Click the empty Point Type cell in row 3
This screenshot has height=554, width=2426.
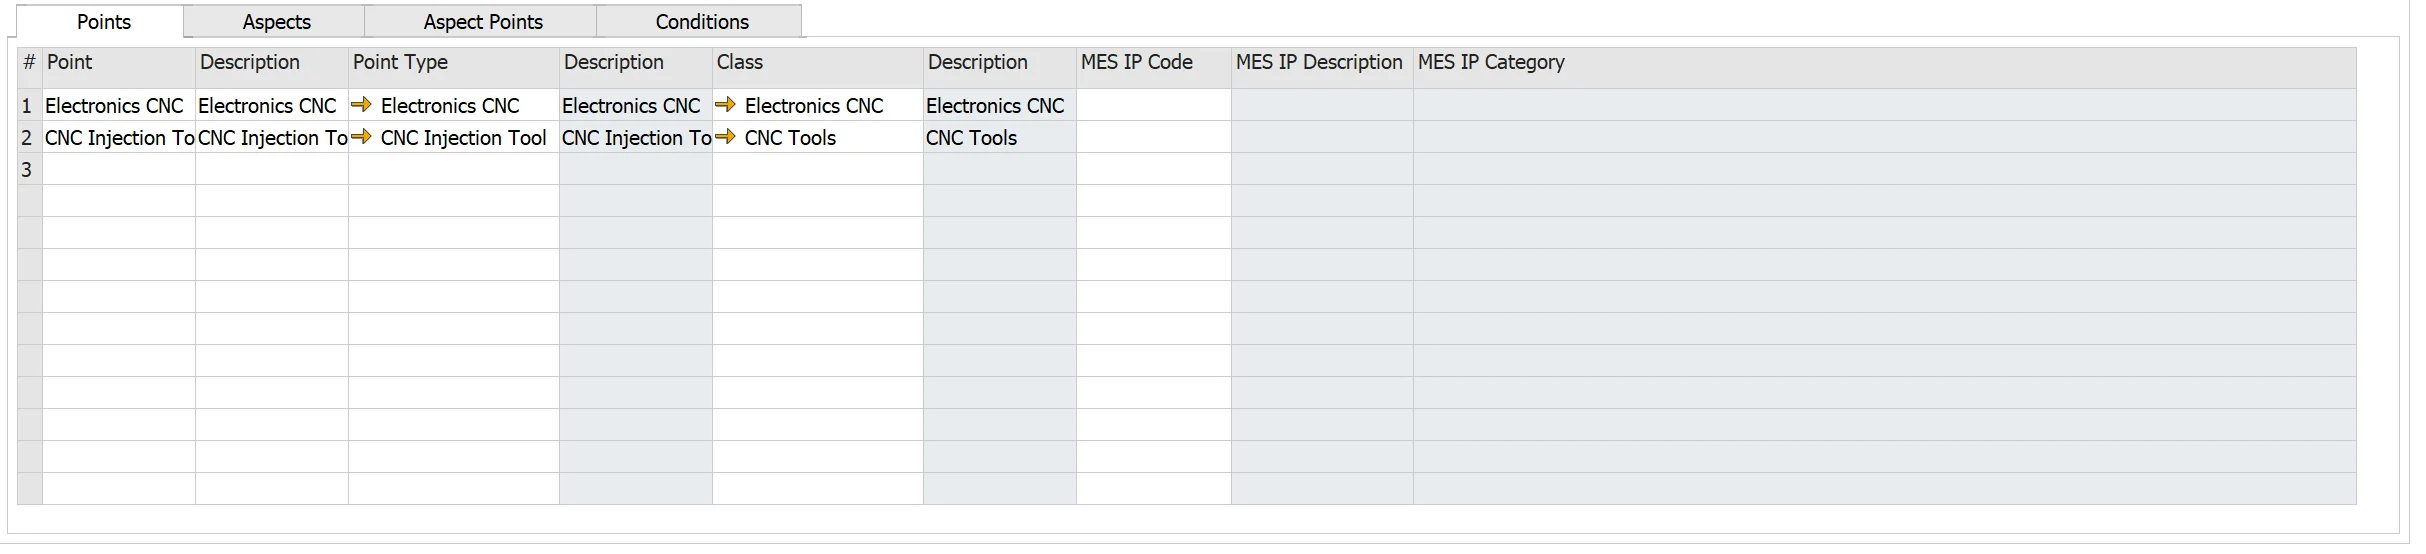[x=453, y=170]
